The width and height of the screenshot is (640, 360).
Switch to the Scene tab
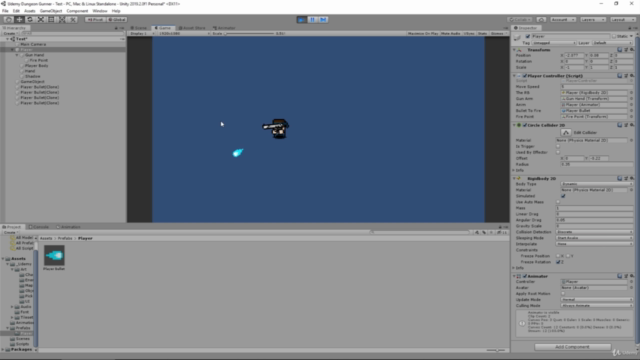pos(139,28)
